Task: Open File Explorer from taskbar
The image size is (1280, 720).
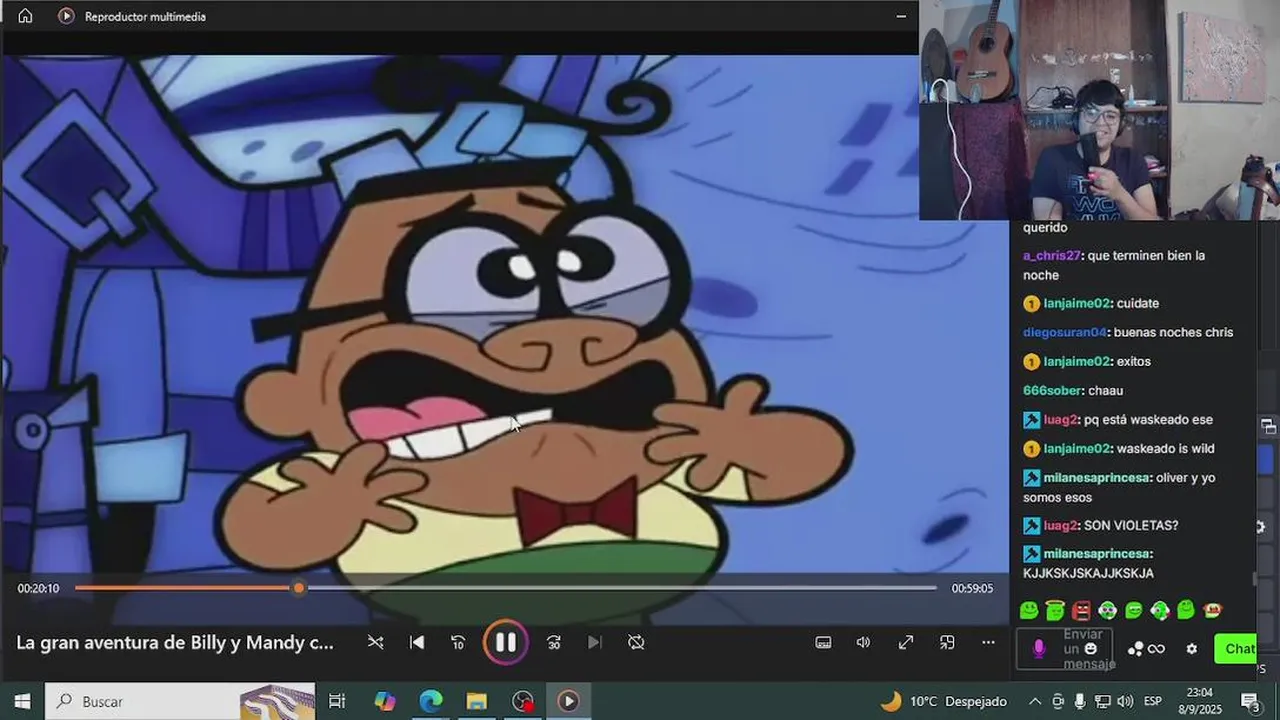Action: coord(476,701)
